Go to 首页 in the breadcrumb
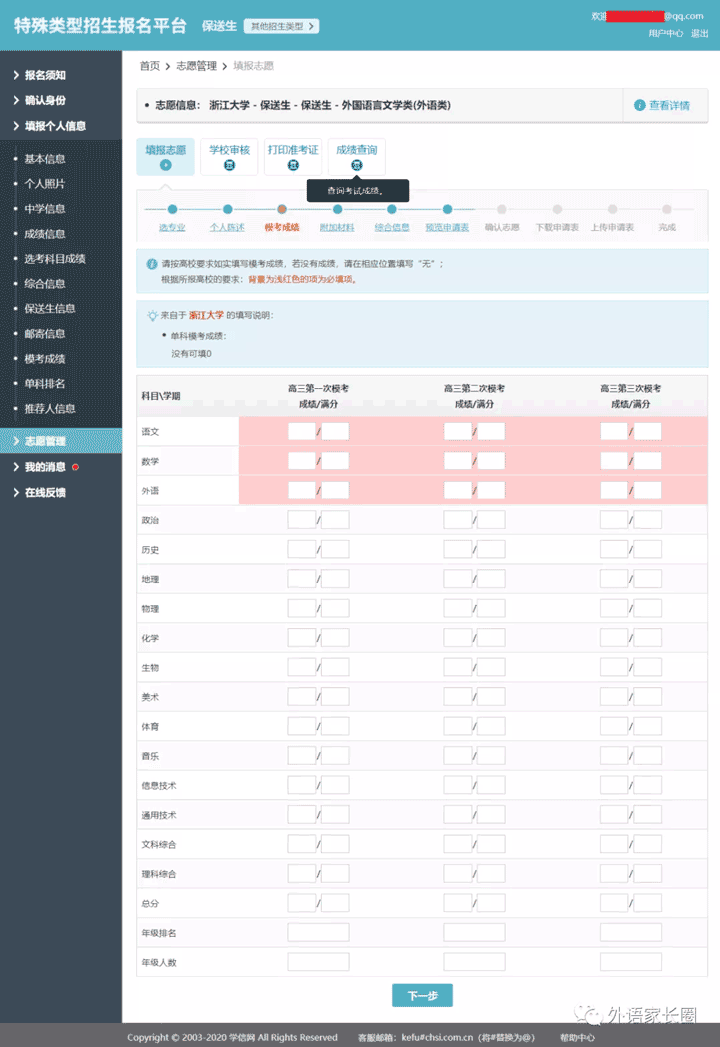 150,65
